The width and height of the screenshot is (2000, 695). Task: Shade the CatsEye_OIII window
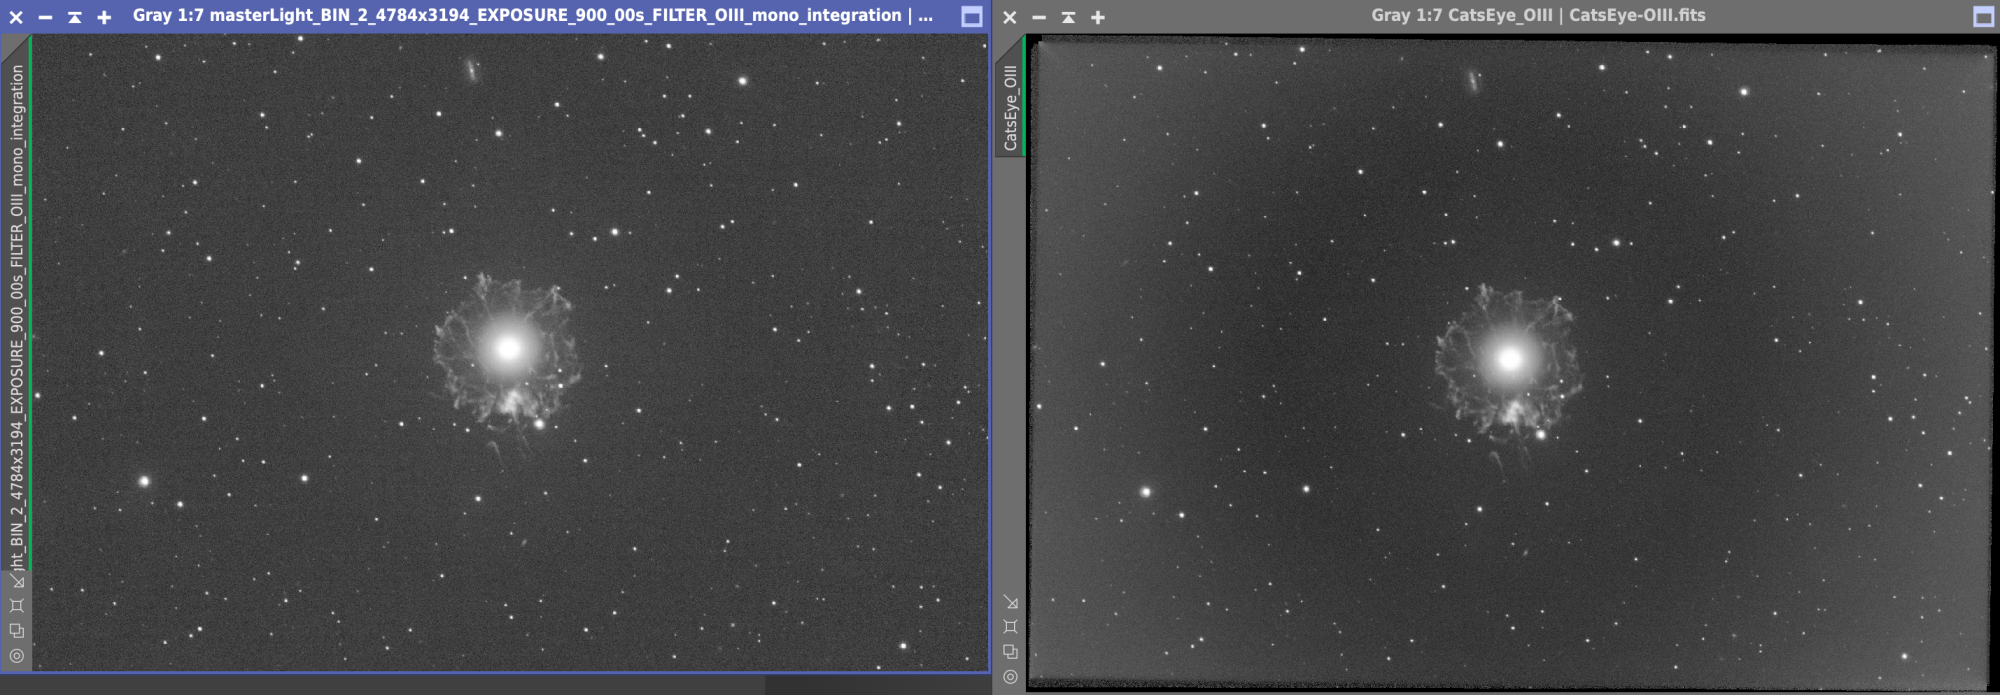click(1069, 17)
